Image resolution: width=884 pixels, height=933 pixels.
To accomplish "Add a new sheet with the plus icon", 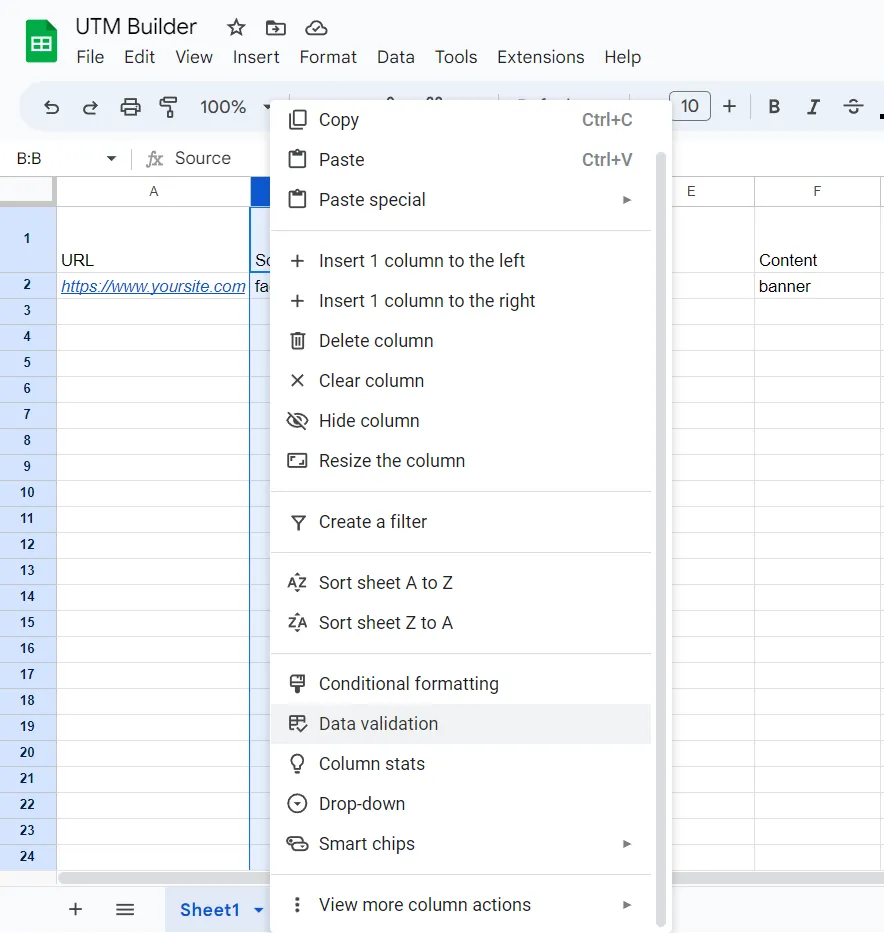I will [x=75, y=909].
